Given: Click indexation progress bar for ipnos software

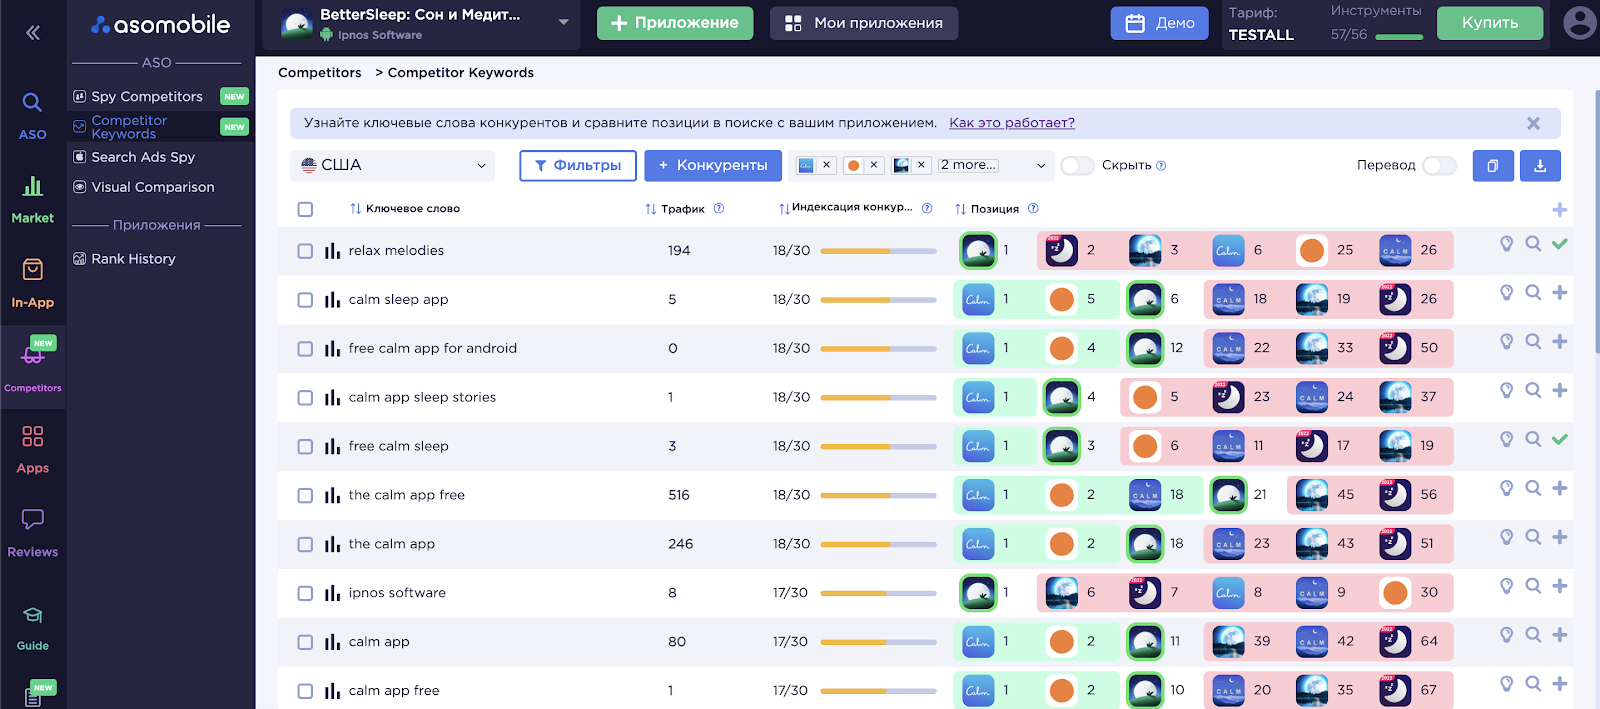Looking at the screenshot, I should [878, 593].
